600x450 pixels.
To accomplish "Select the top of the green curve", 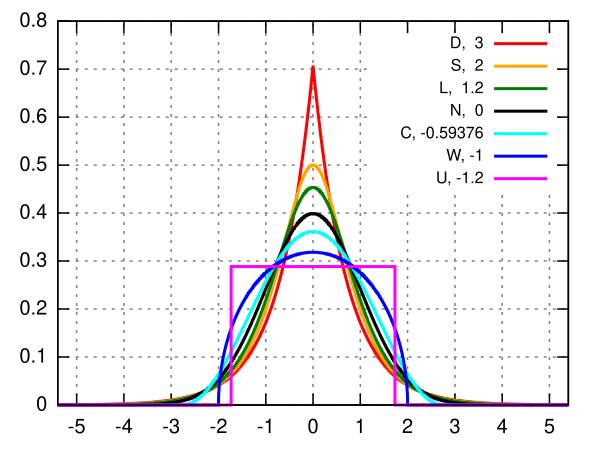I will tap(313, 187).
